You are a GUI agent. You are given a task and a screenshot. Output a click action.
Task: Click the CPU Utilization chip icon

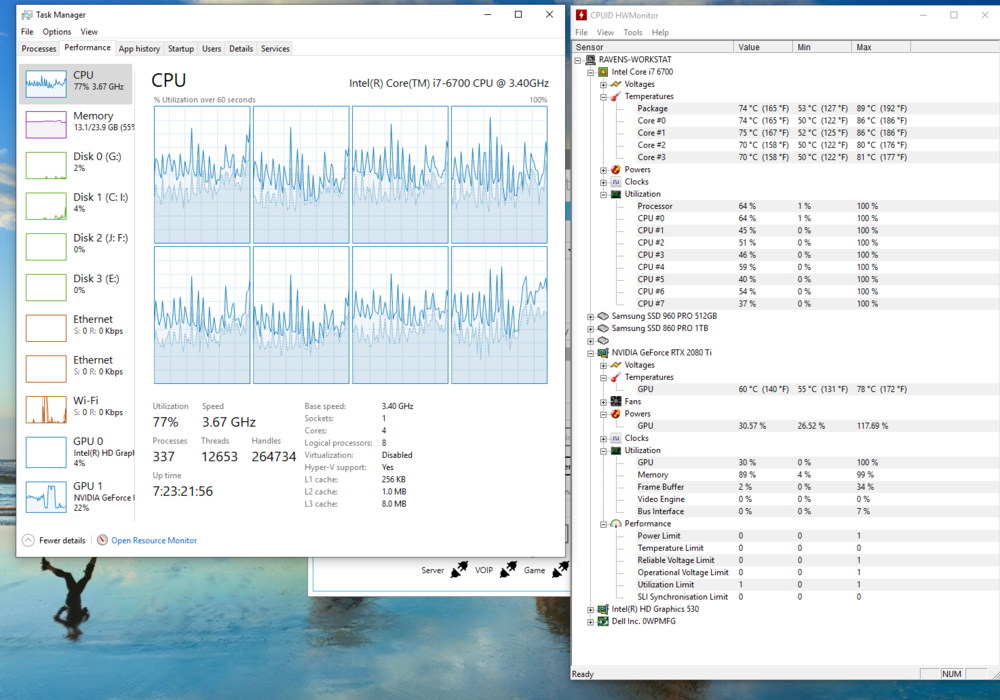coord(615,194)
